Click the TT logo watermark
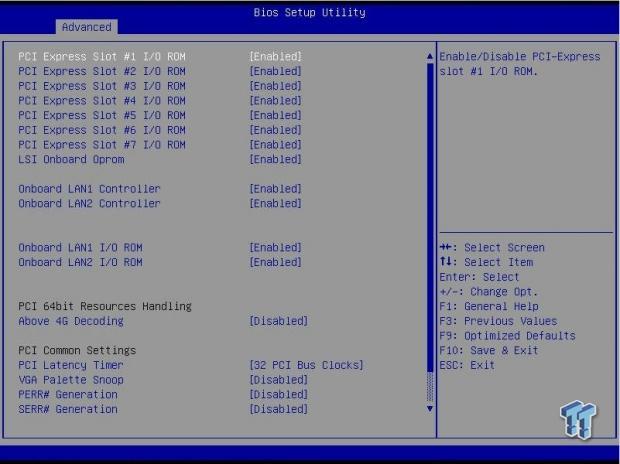Screen dimensions: 620x464 coord(578,420)
